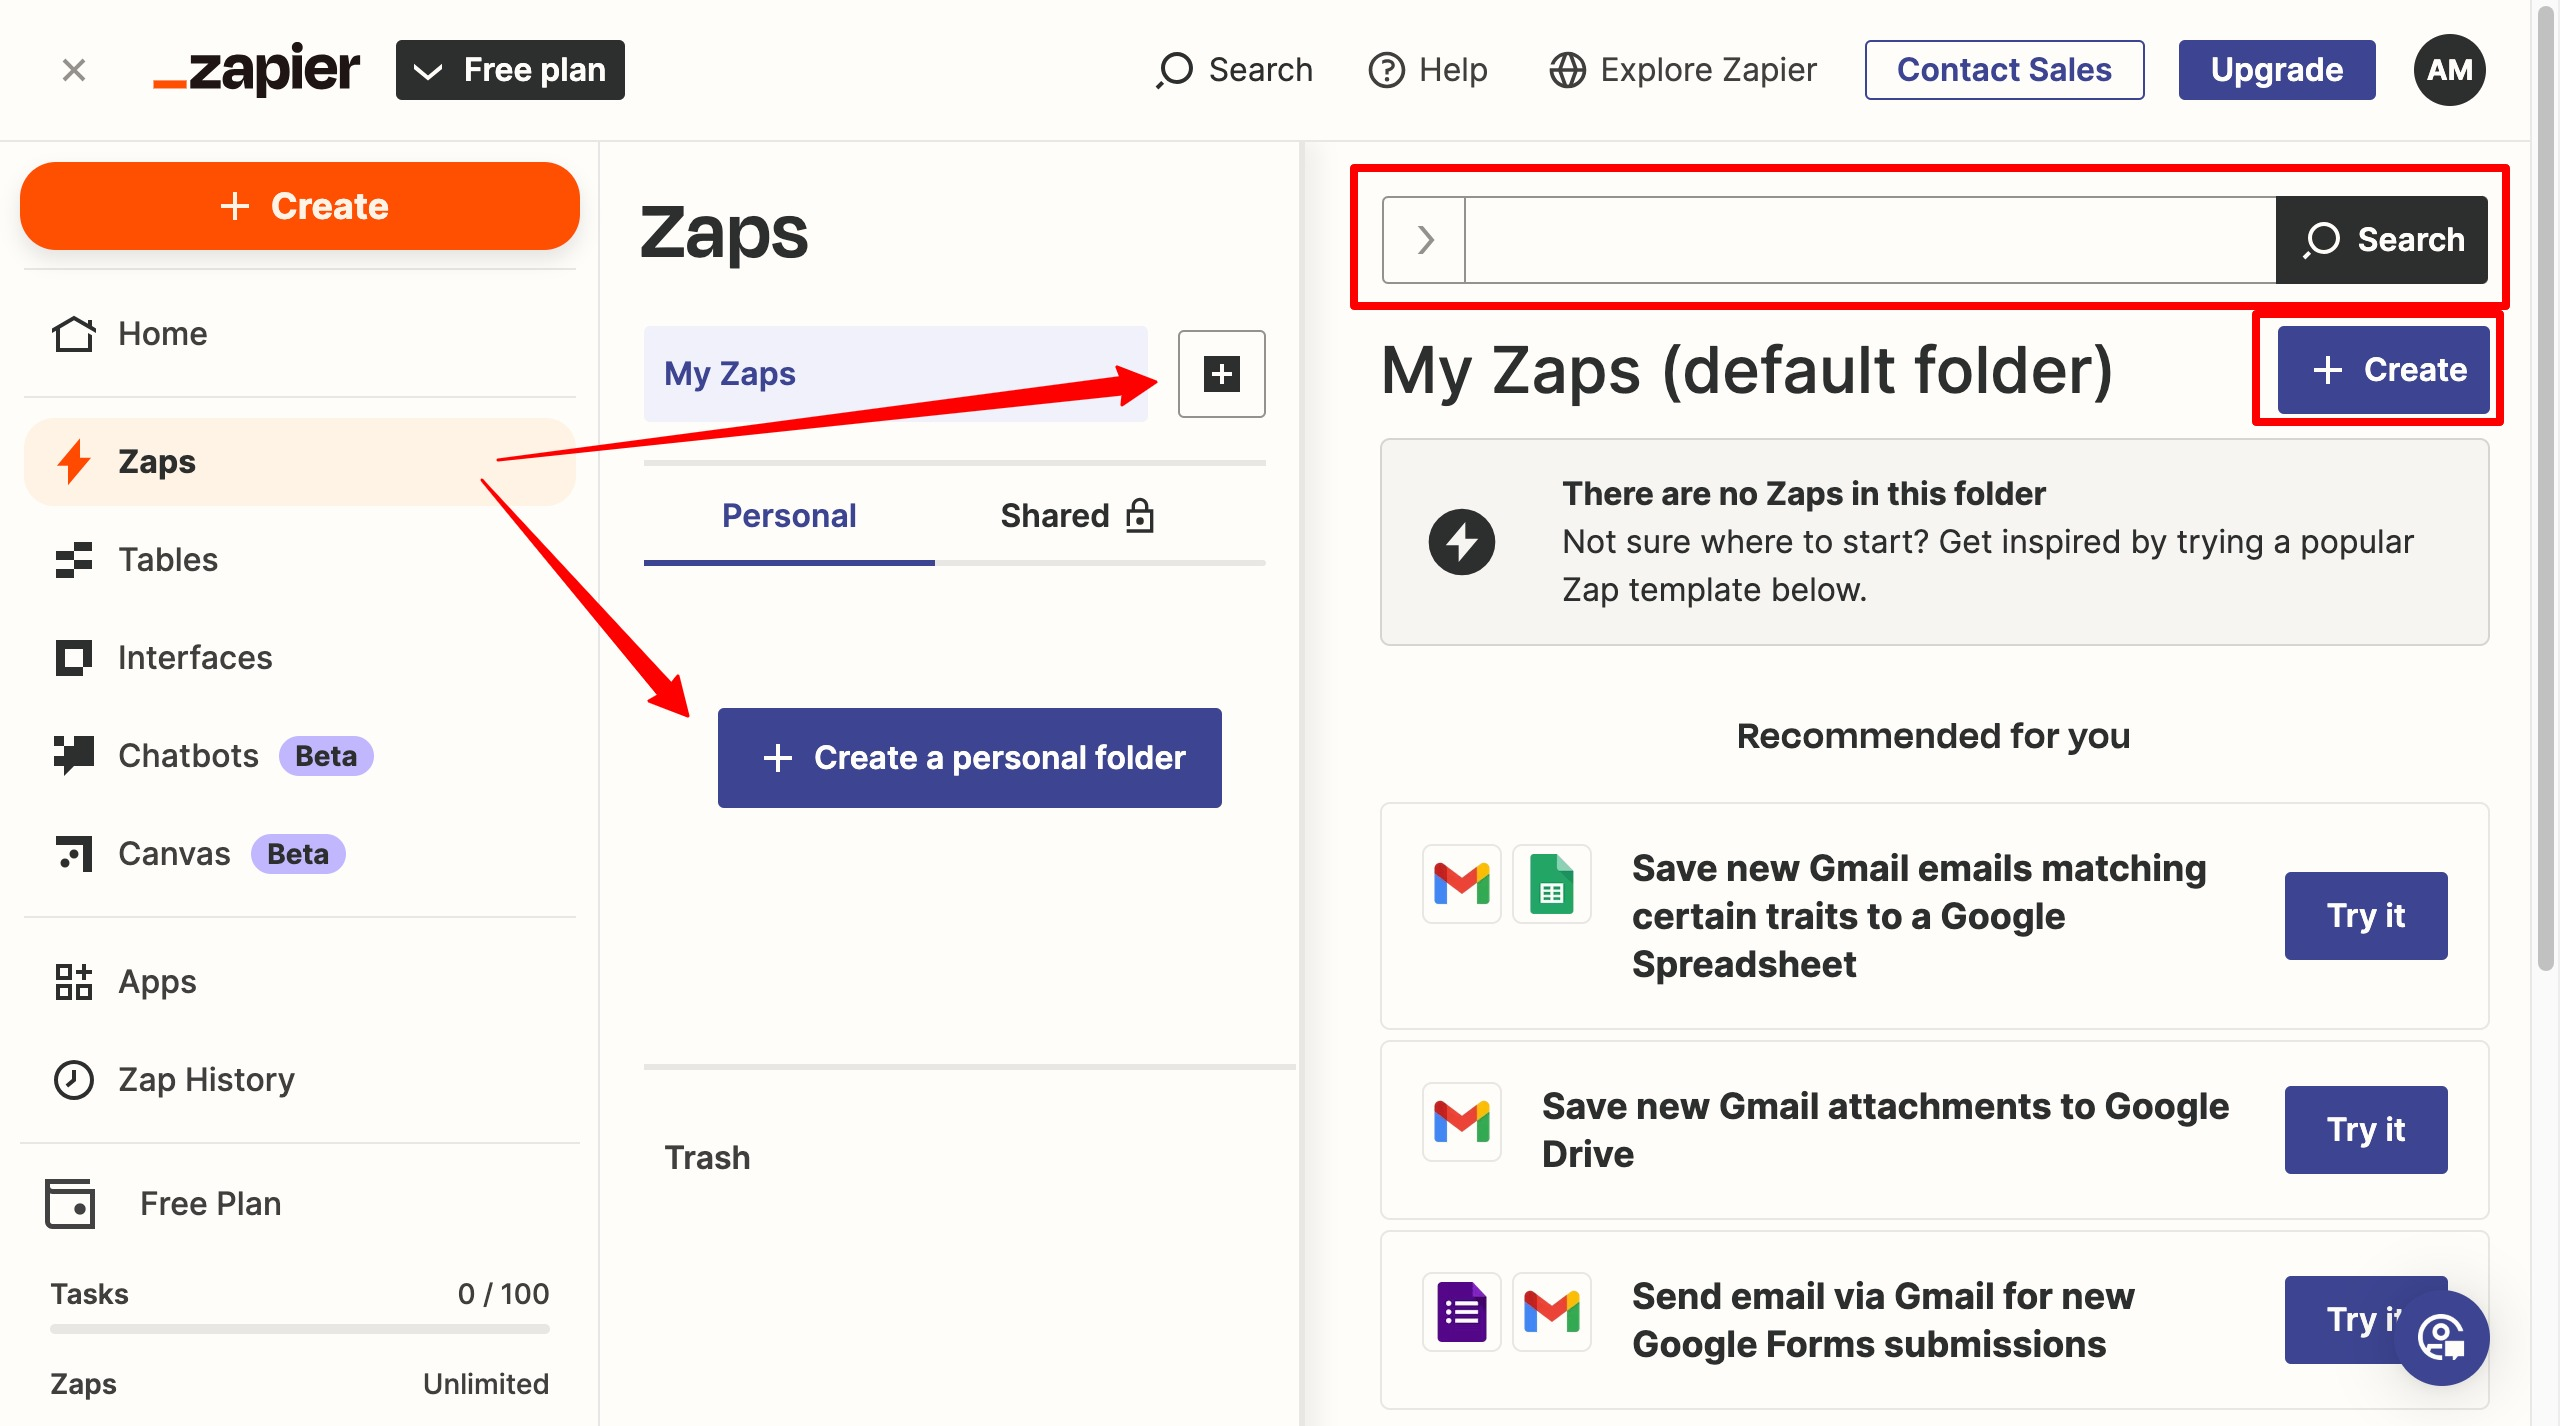The height and width of the screenshot is (1426, 2560).
Task: Select the Personal tab
Action: pos(789,516)
